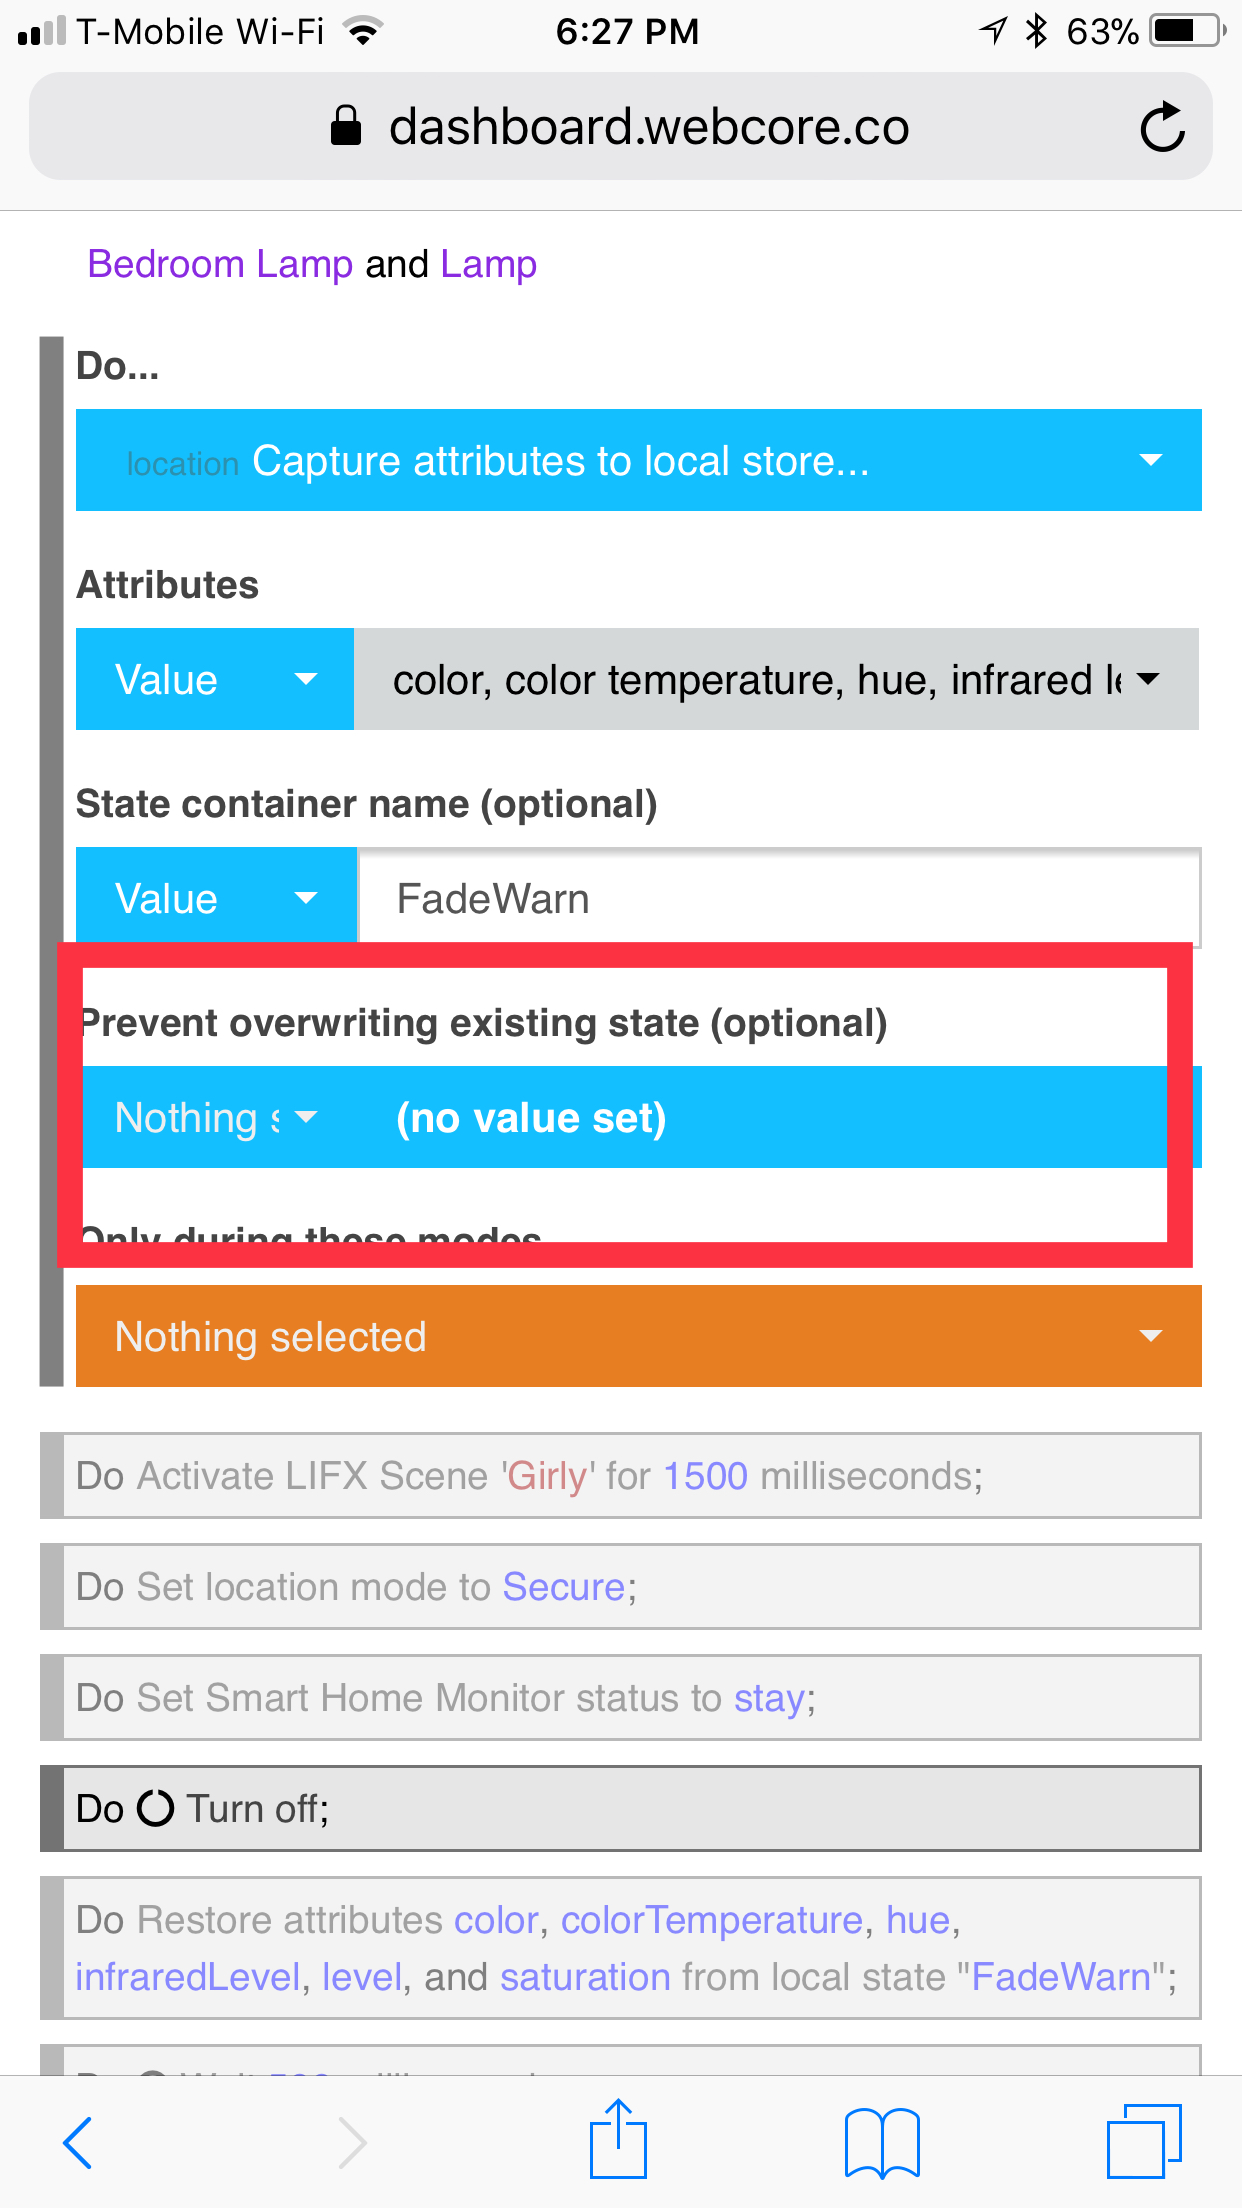
Task: Open the color, color temperature attributes list
Action: [776, 679]
